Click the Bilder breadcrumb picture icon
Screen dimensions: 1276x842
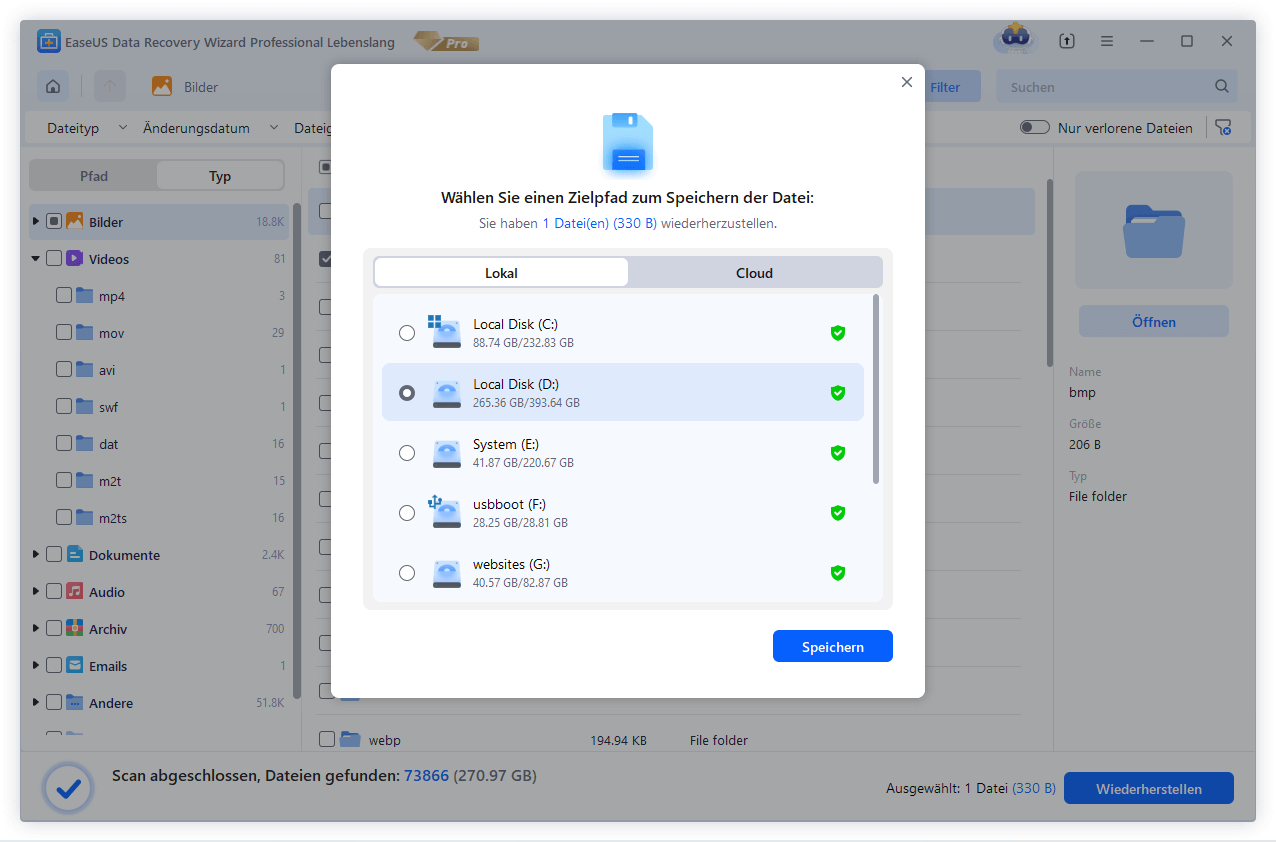162,86
